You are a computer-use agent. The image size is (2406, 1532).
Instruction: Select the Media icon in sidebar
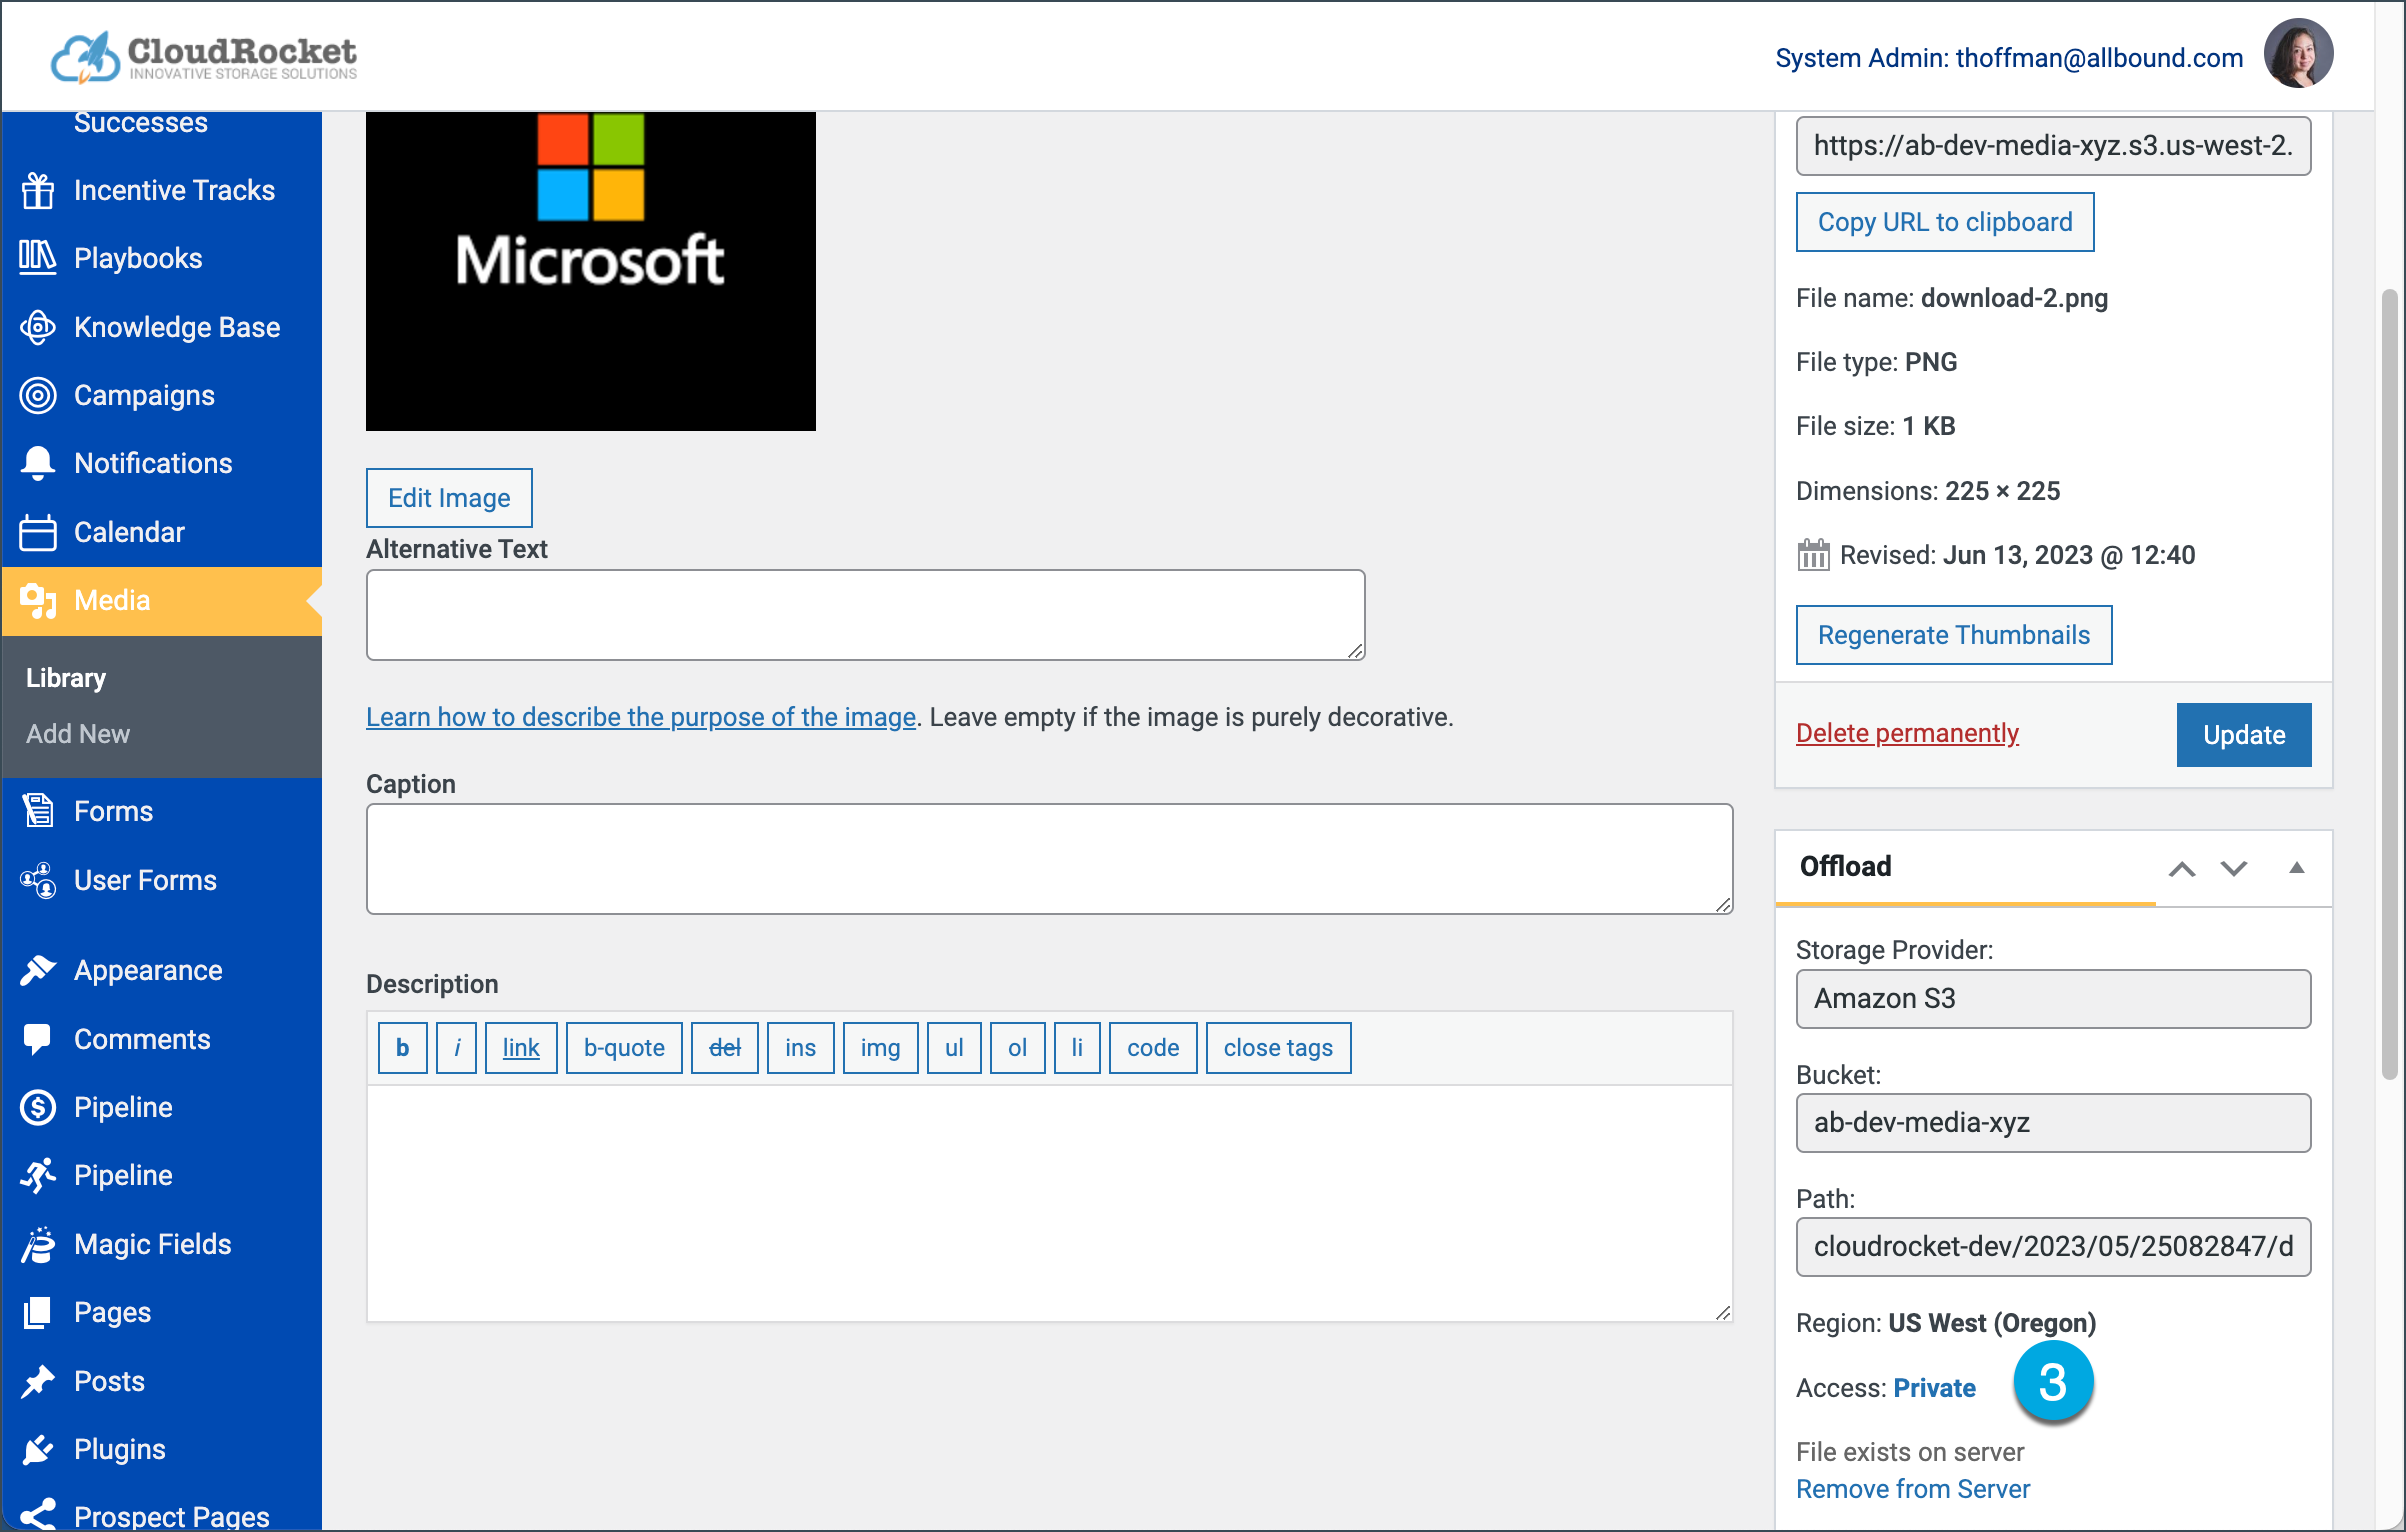(x=38, y=601)
